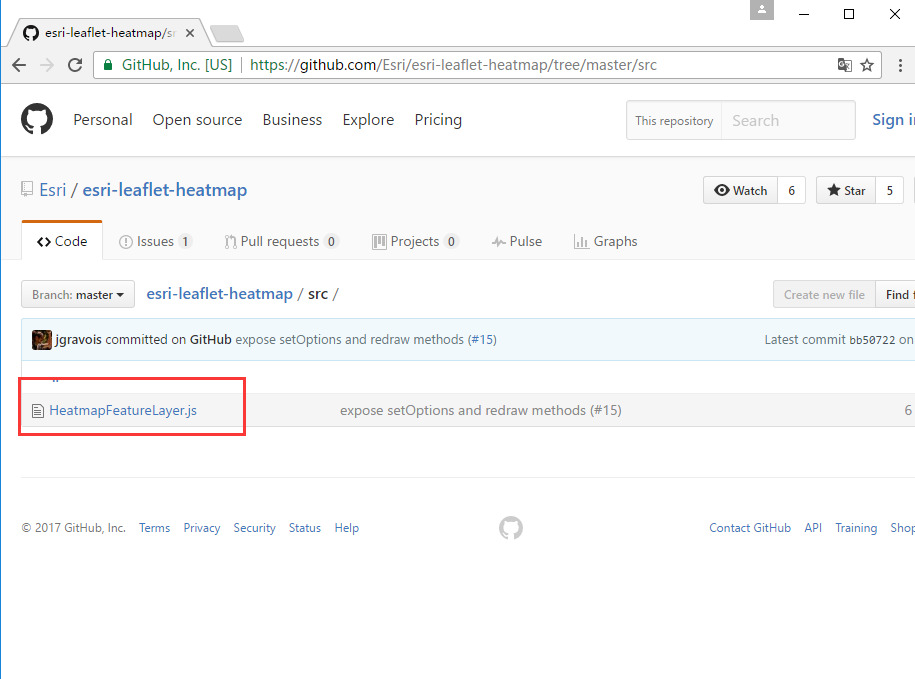Image resolution: width=915 pixels, height=679 pixels.
Task: Open the Privacy footer link
Action: click(202, 528)
